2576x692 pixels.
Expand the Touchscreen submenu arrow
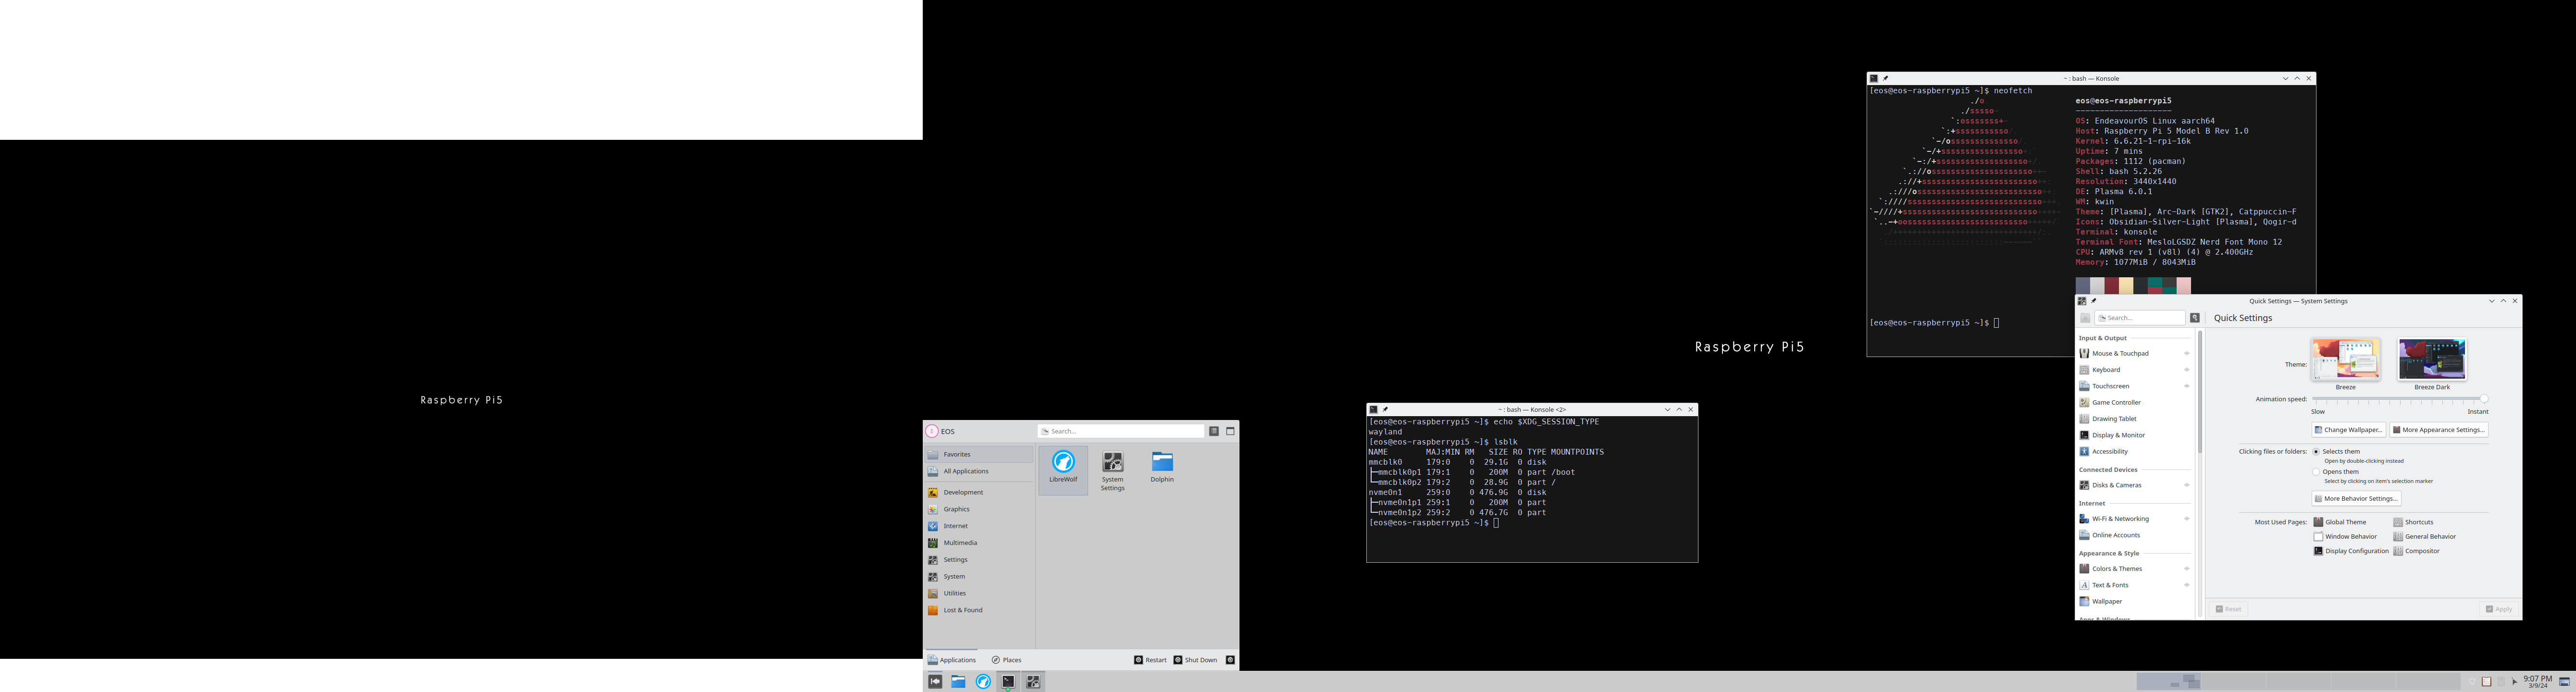(x=2187, y=386)
